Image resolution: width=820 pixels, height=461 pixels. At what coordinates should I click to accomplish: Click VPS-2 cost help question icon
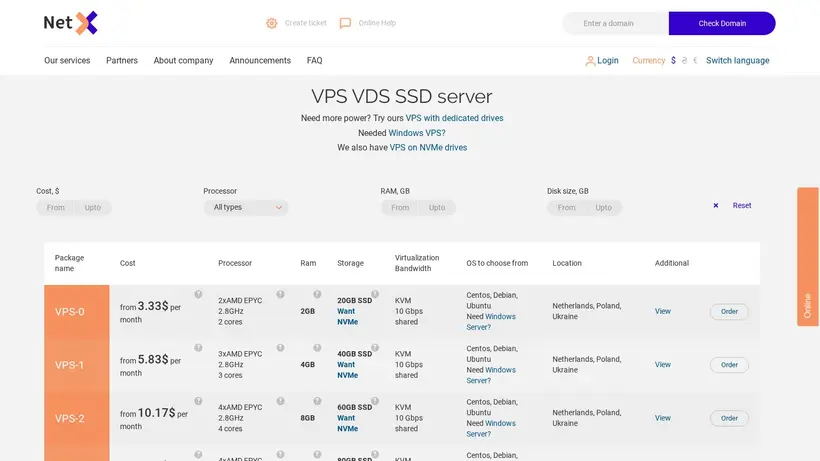pos(198,401)
